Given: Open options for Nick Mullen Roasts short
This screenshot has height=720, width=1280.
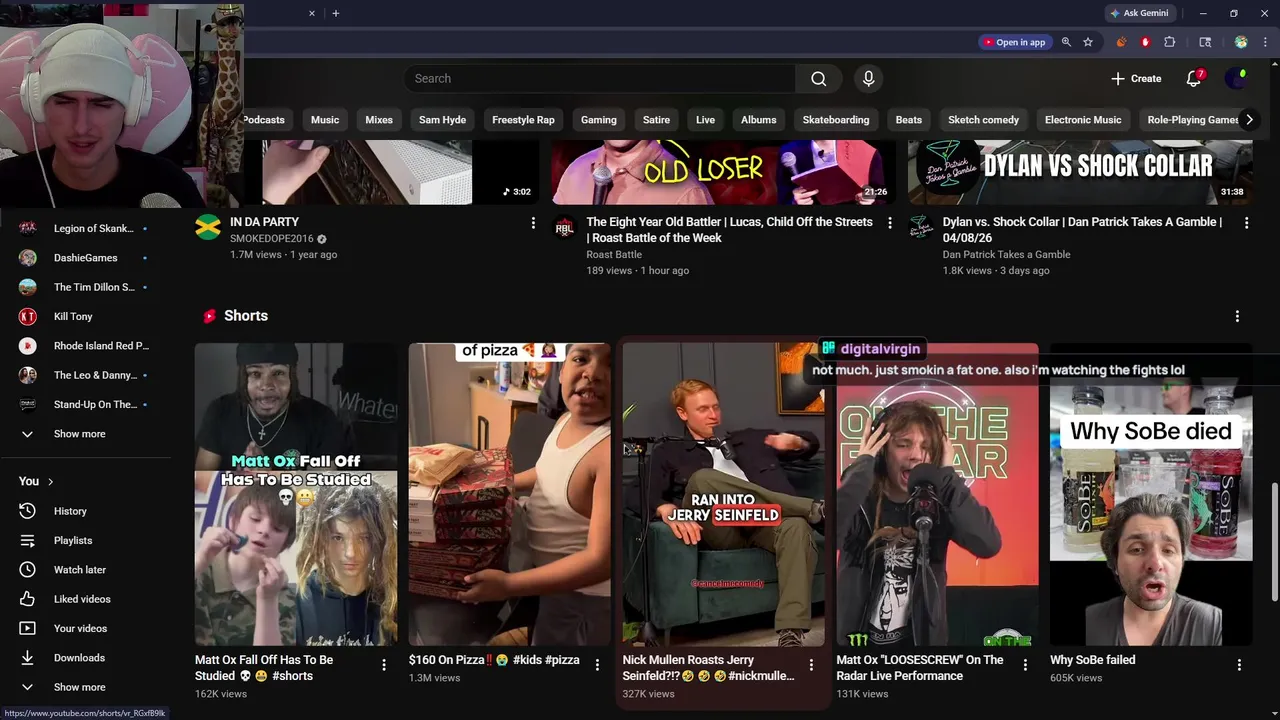Looking at the screenshot, I should click(811, 664).
